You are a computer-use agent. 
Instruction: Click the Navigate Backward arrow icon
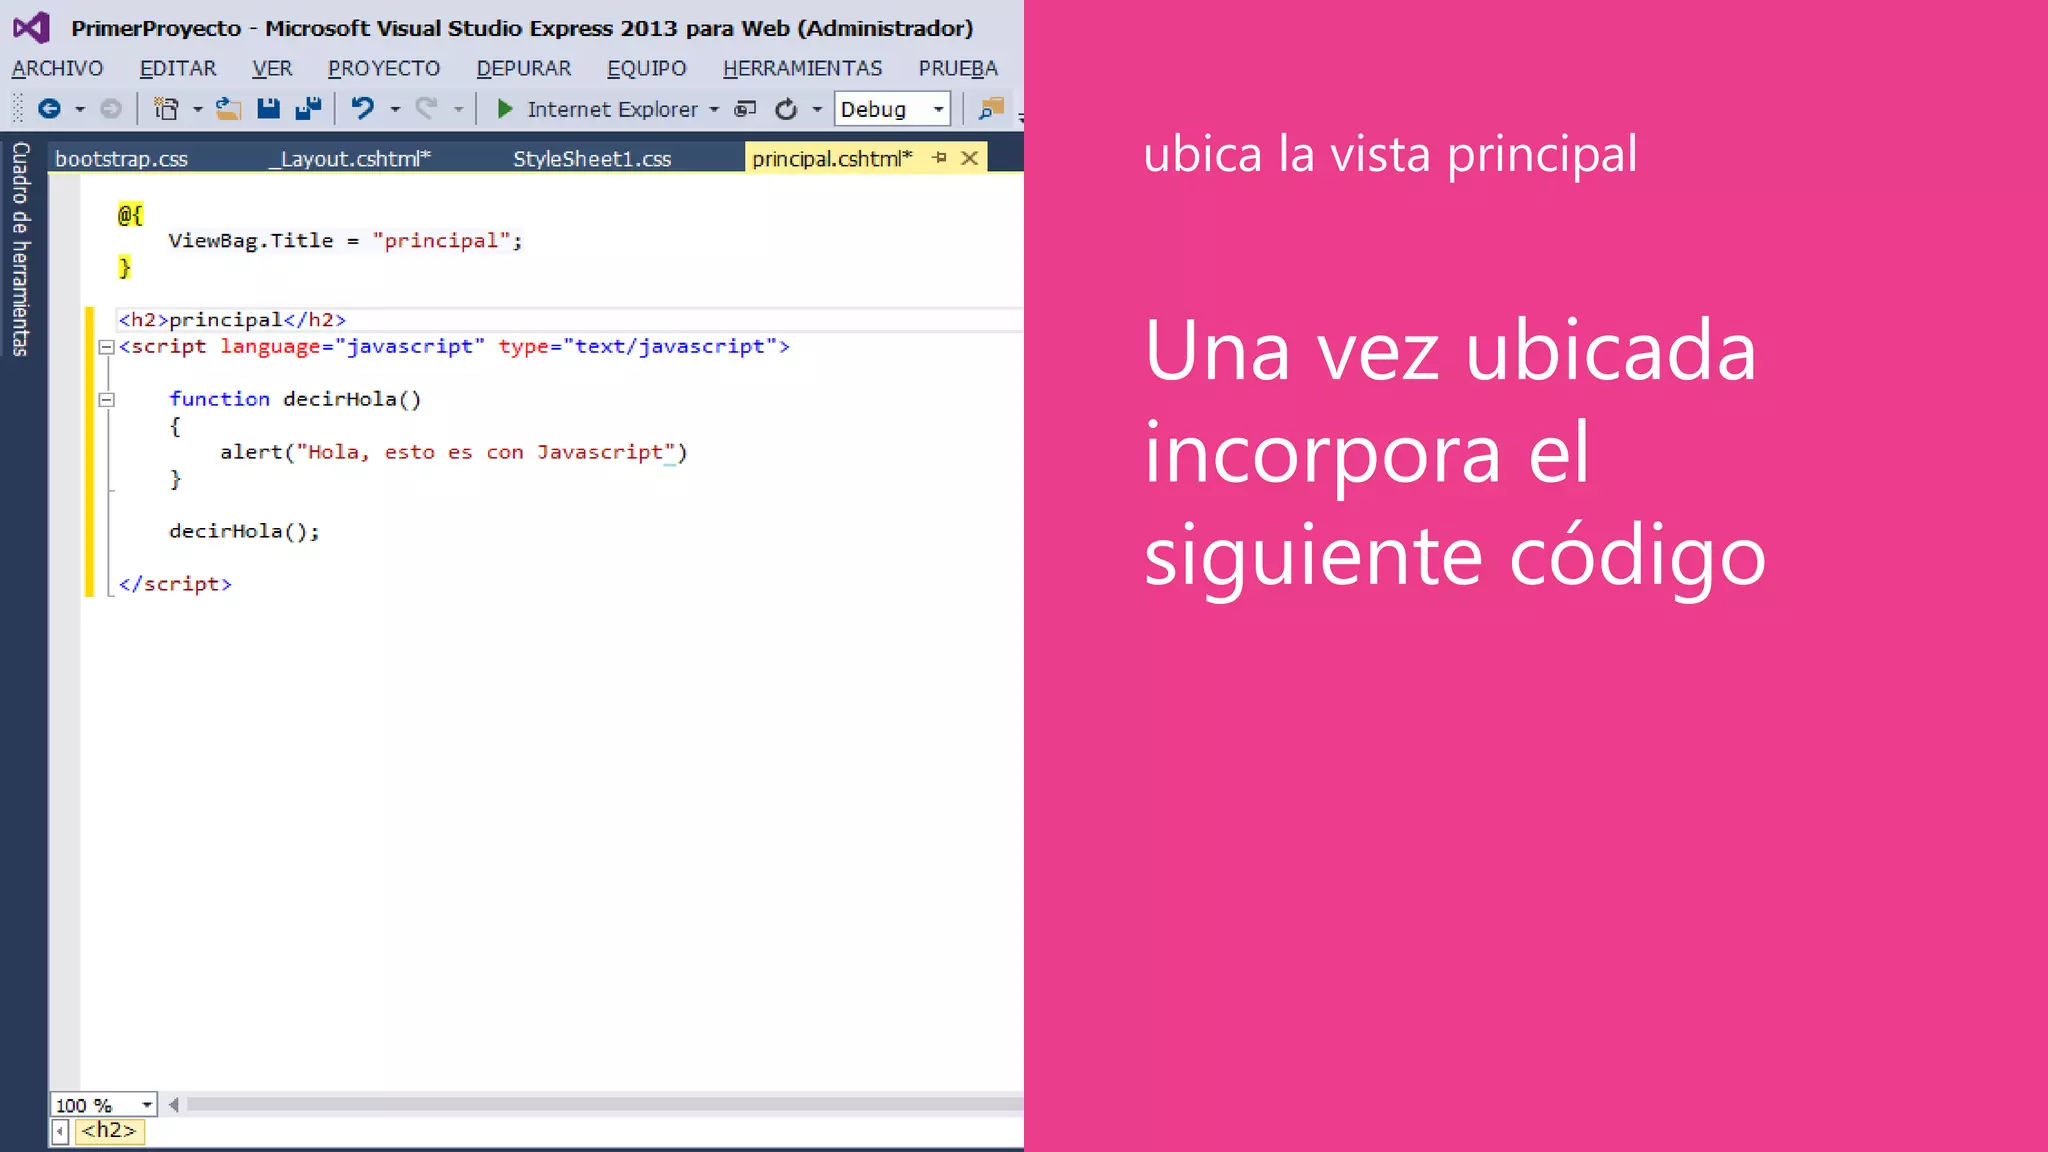[x=49, y=109]
